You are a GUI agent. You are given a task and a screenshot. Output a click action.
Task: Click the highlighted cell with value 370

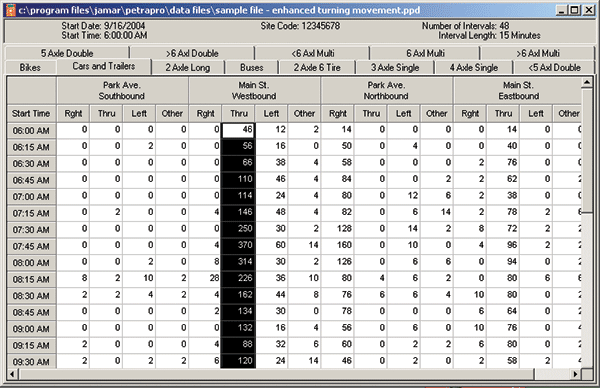click(238, 245)
